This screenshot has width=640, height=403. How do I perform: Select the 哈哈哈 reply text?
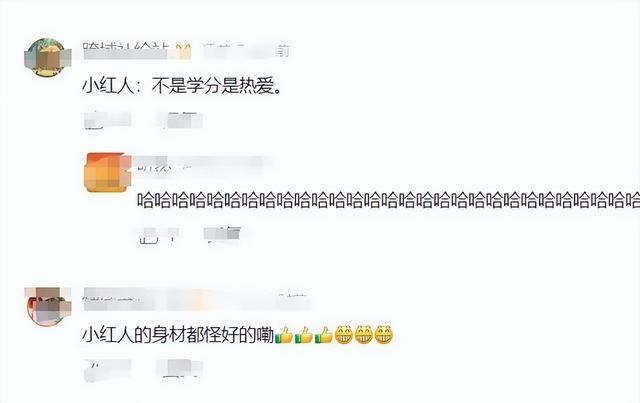pos(388,201)
